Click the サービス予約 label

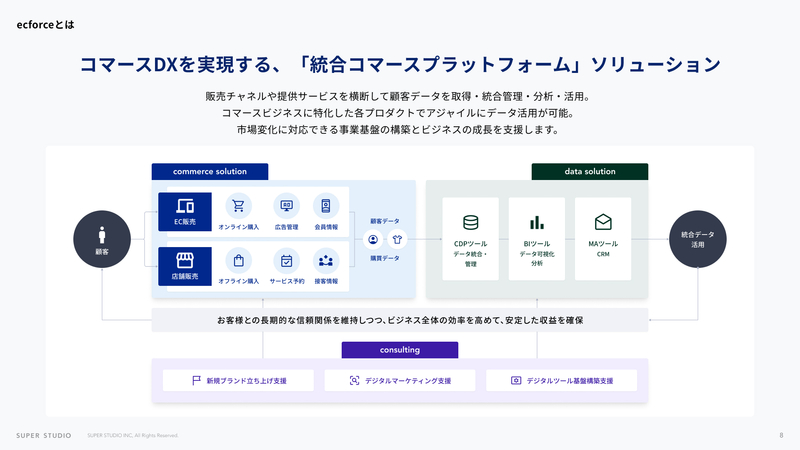point(287,281)
